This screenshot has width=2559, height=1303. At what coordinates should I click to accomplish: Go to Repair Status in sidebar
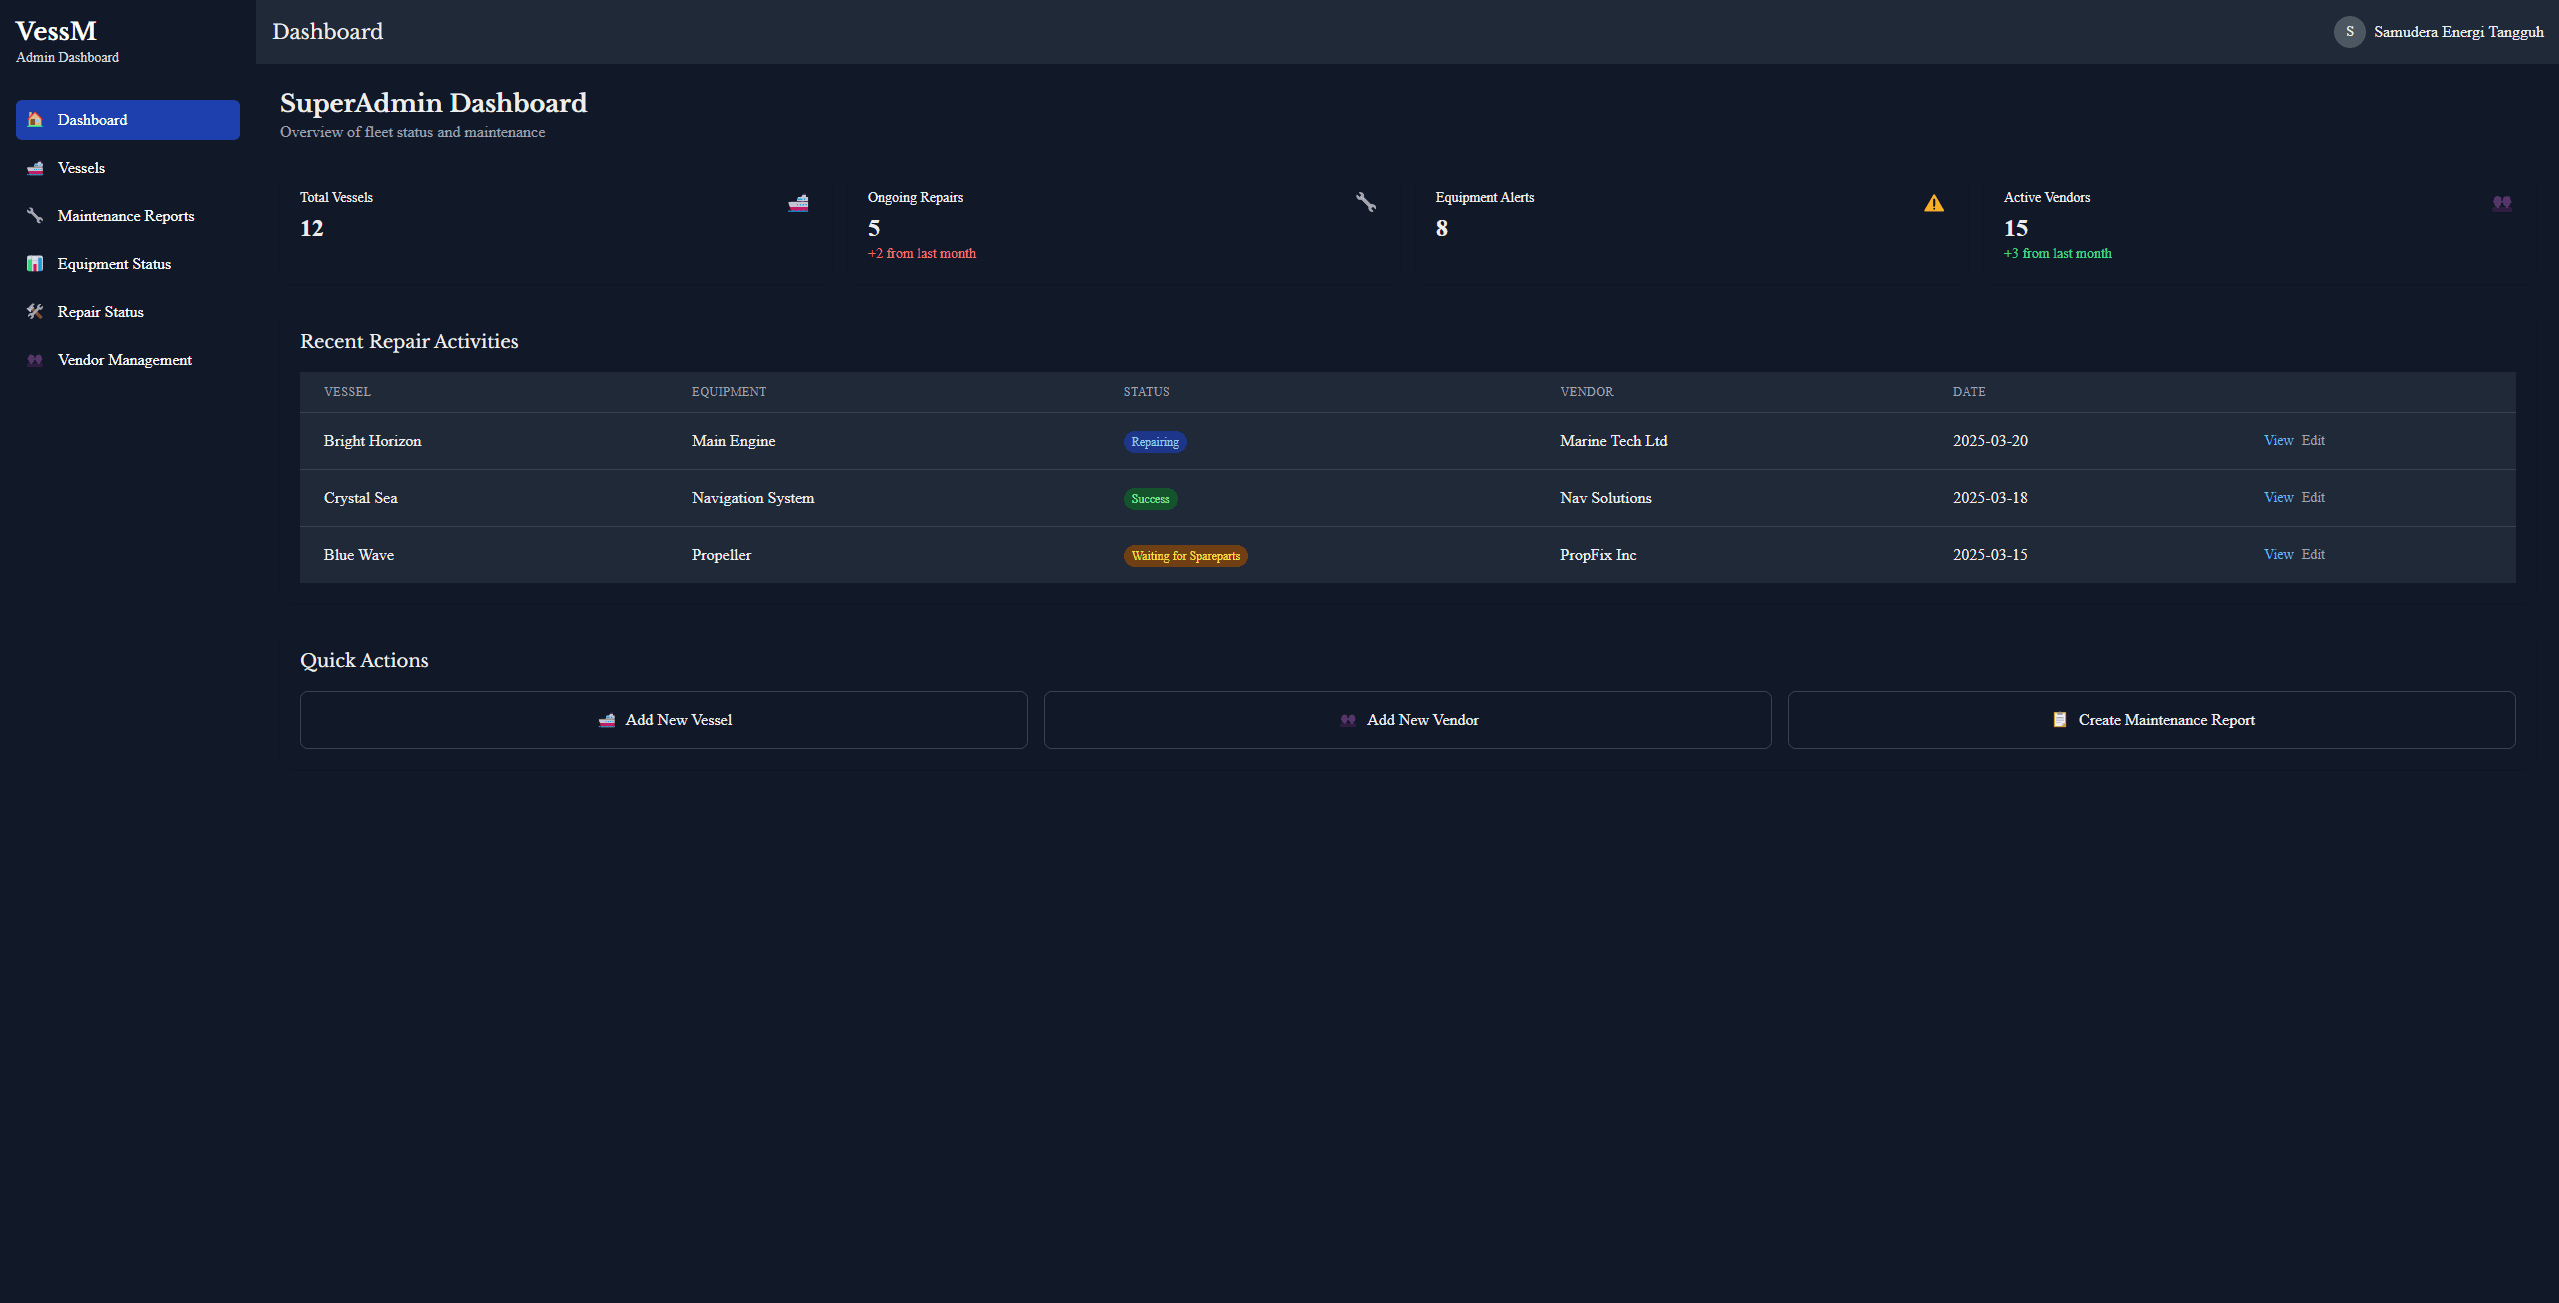[100, 311]
